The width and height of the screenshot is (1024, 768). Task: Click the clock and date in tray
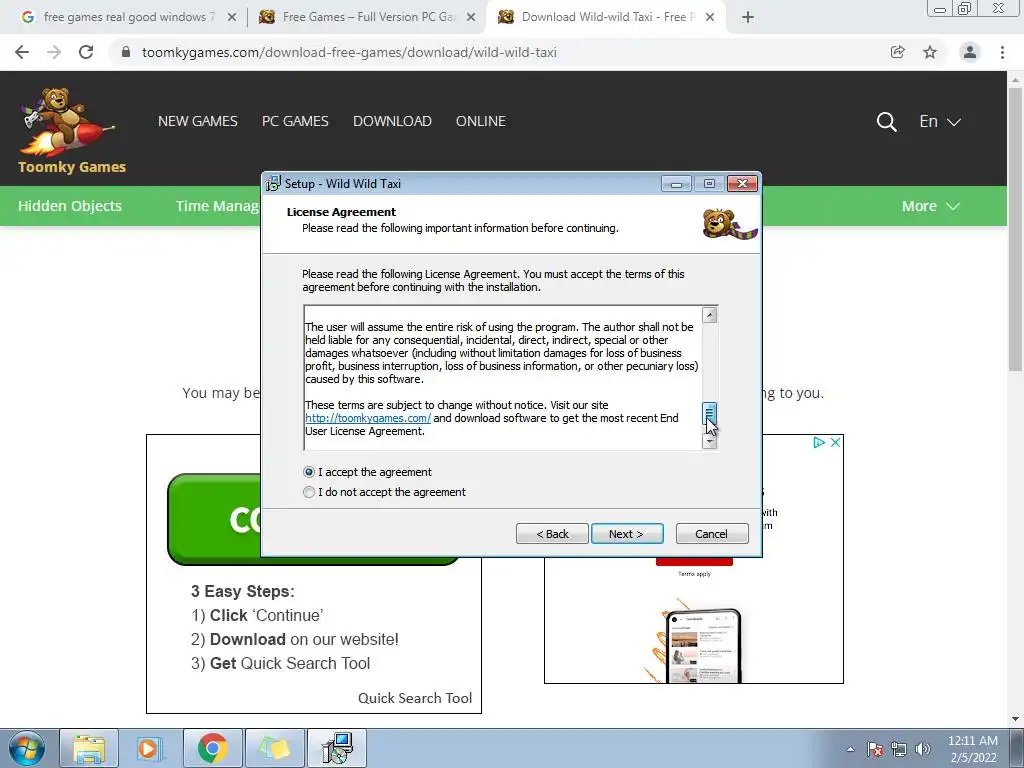tap(973, 749)
